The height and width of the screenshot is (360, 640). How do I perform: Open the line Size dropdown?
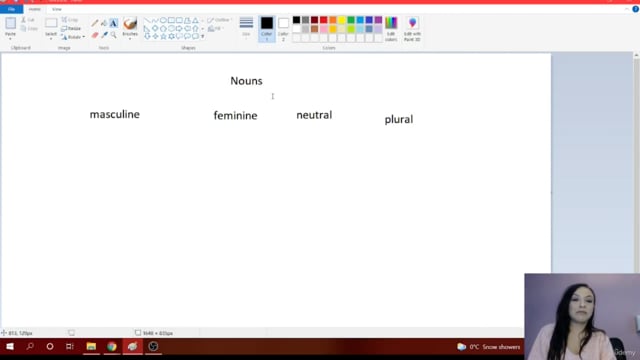point(246,27)
